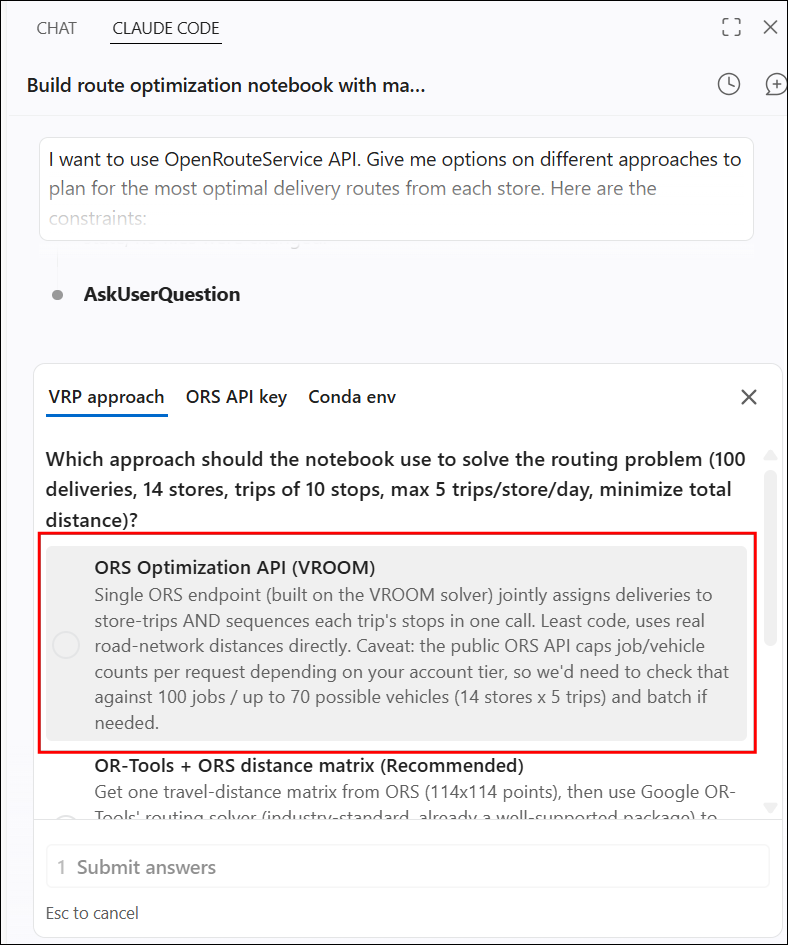The height and width of the screenshot is (945, 788).
Task: Open the ORS API key question tab
Action: (236, 397)
